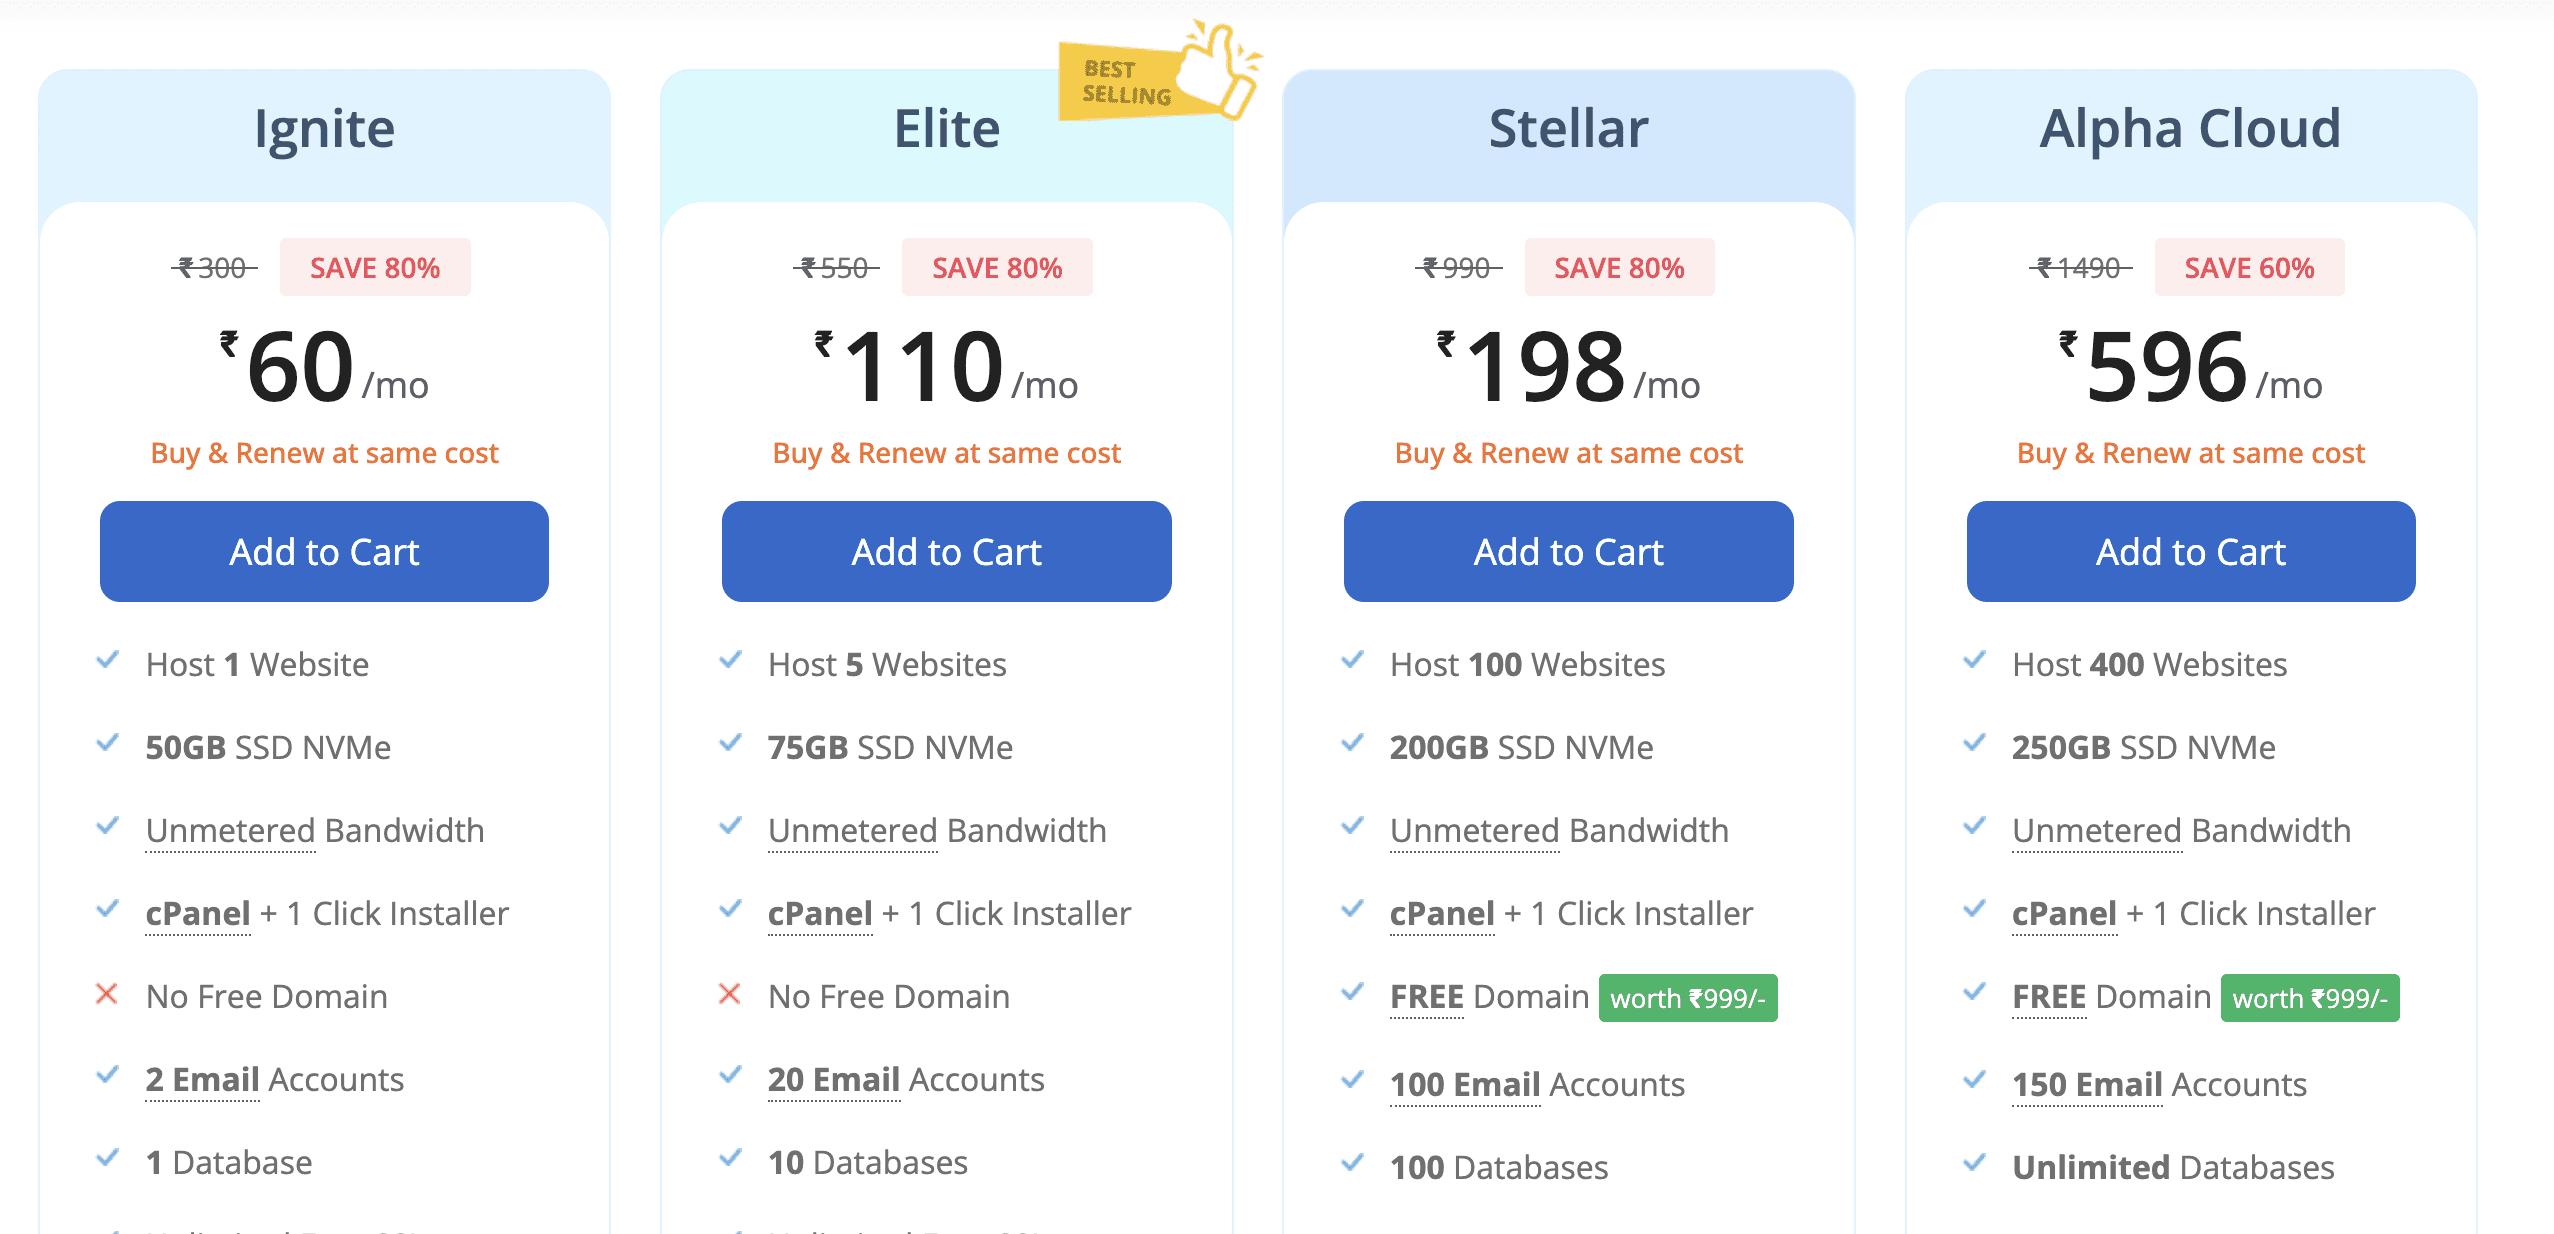Add the Elite plan to cart
Image resolution: width=2554 pixels, height=1234 pixels.
(x=946, y=551)
